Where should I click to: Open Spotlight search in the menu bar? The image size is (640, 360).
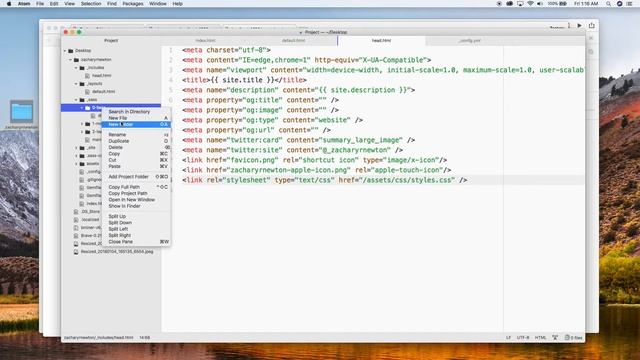608,4
